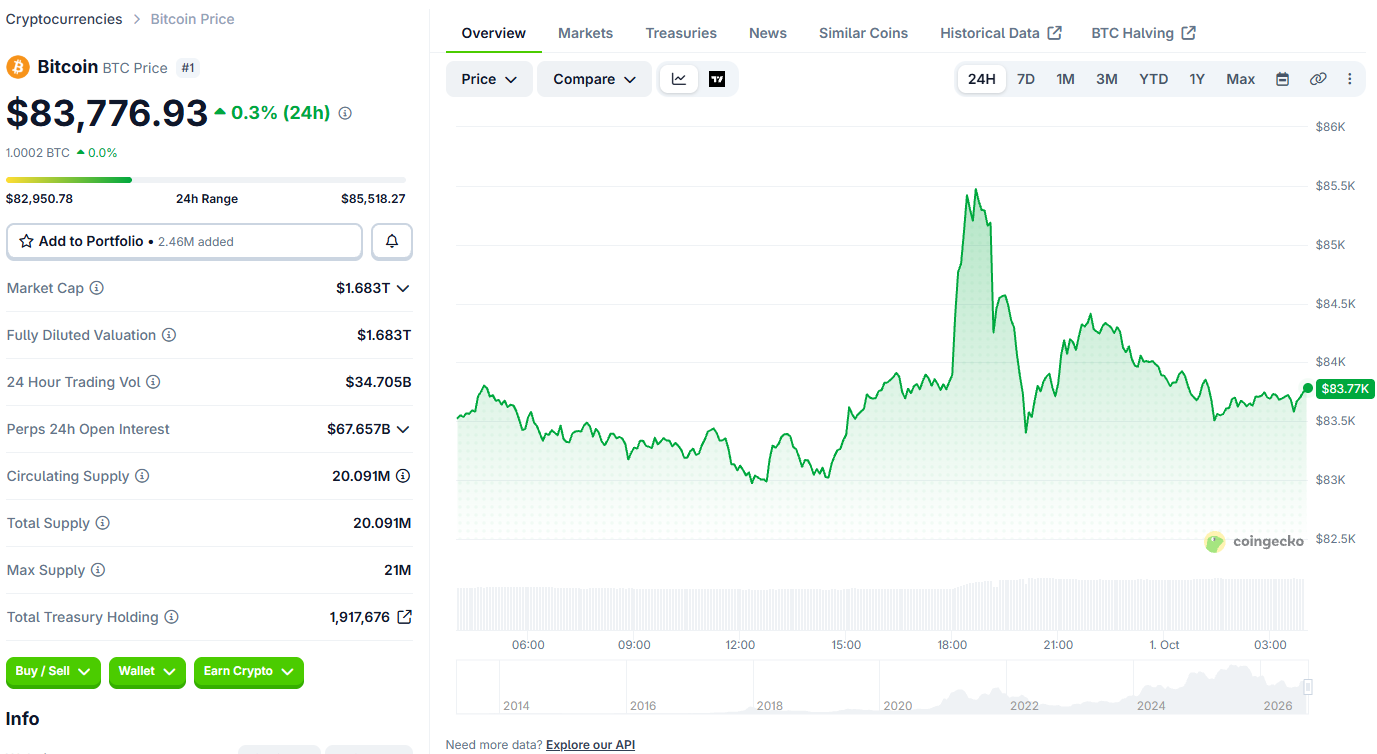The image size is (1377, 754).
Task: Switch to line chart view
Action: point(679,79)
